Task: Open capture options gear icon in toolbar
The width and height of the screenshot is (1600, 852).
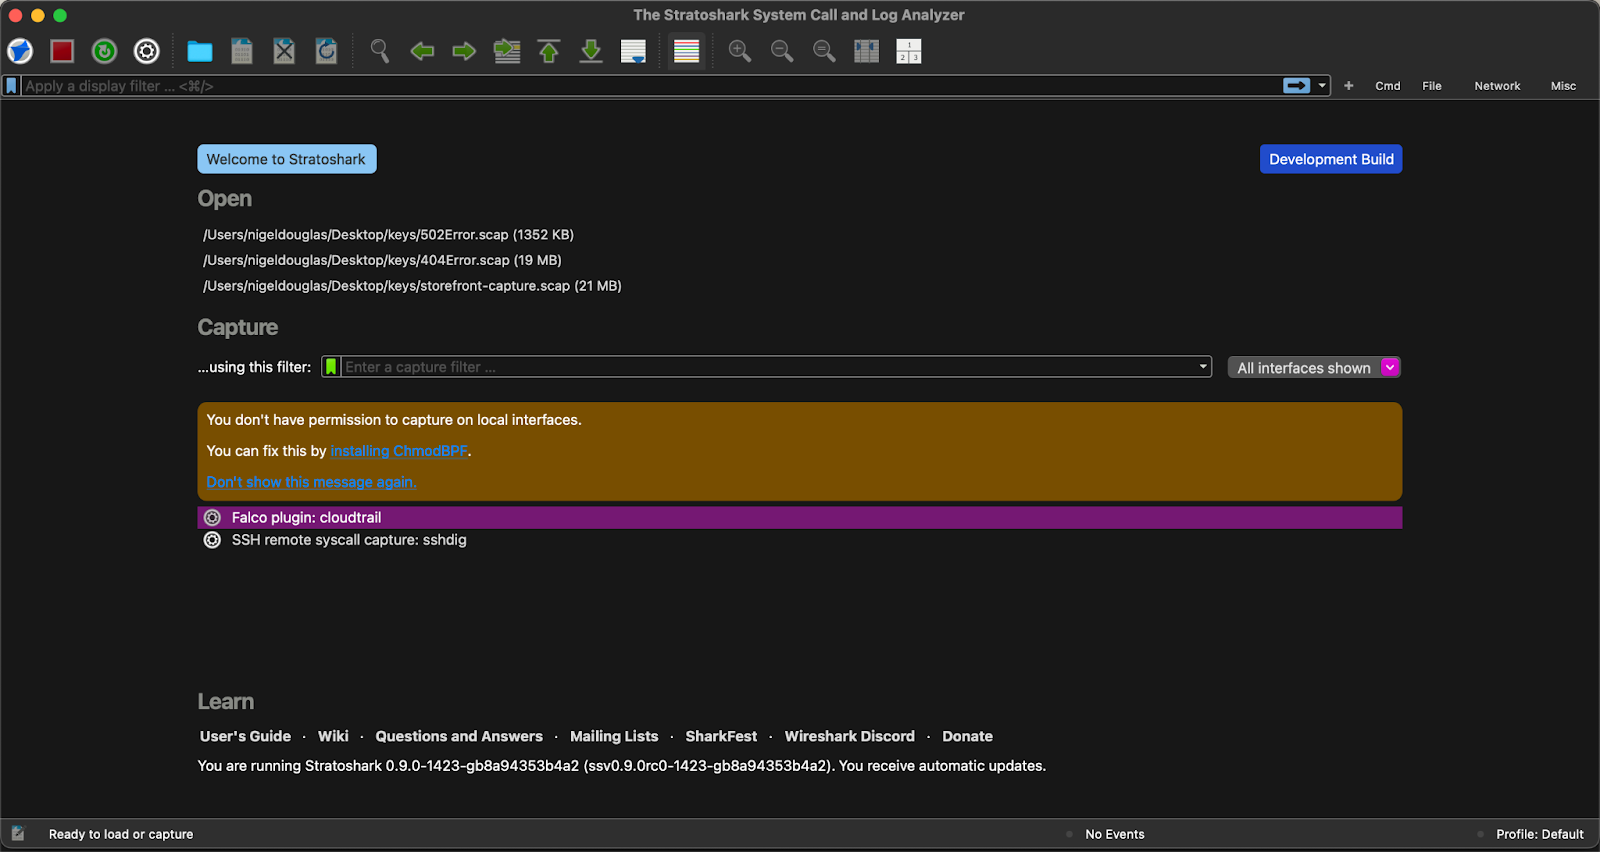Action: pos(147,51)
